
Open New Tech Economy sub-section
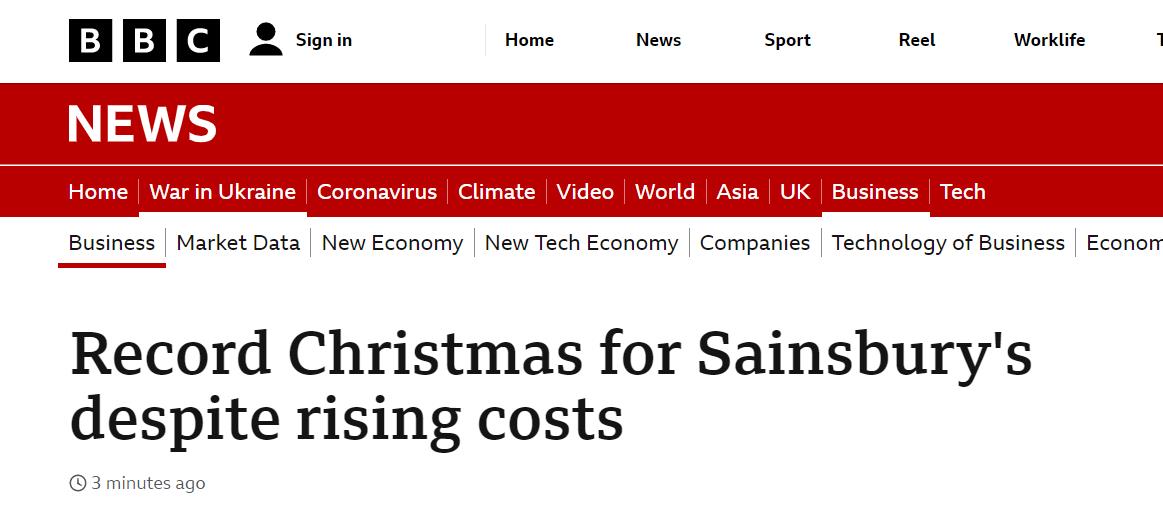[581, 243]
